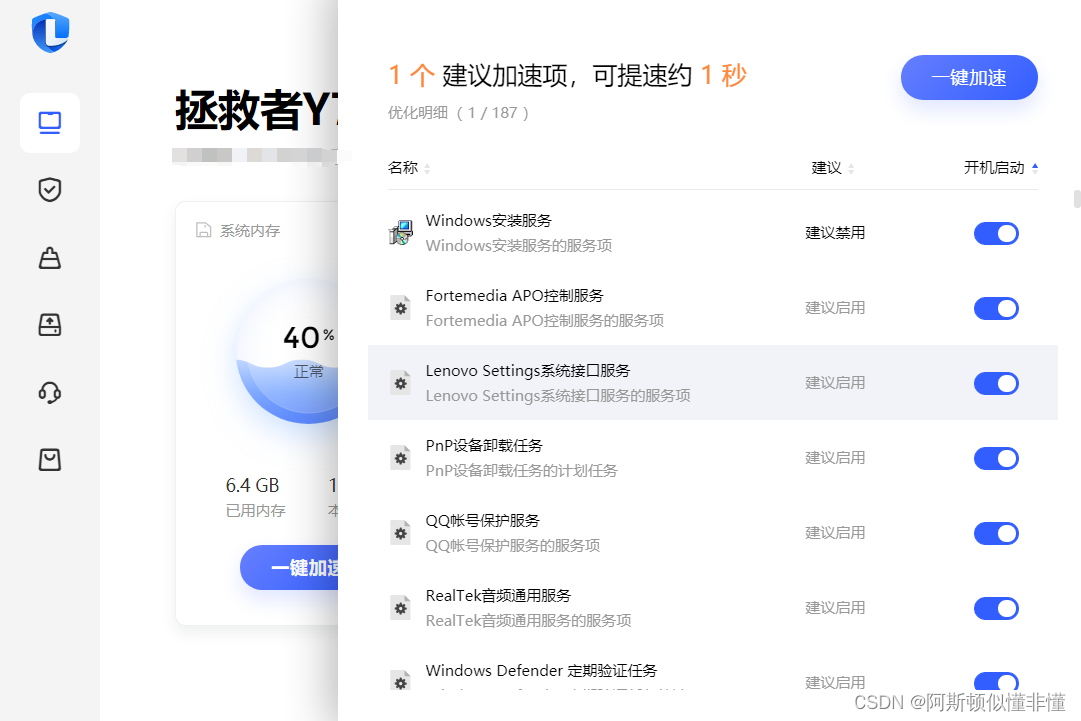The image size is (1081, 721).
Task: Turn off the QQ帐号保护服务 switch
Action: pyautogui.click(x=996, y=532)
